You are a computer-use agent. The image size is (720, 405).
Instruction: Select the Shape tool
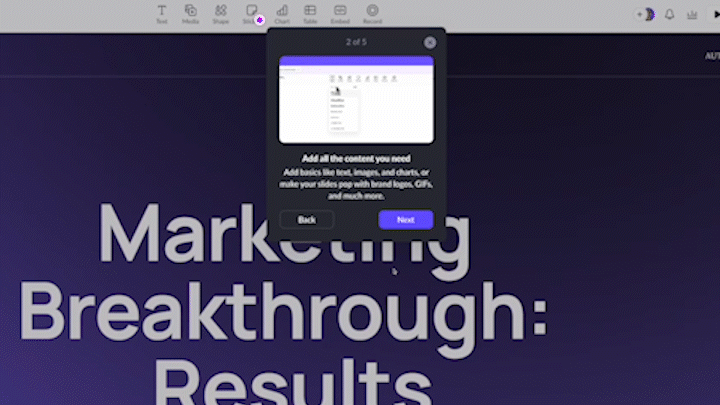point(220,14)
